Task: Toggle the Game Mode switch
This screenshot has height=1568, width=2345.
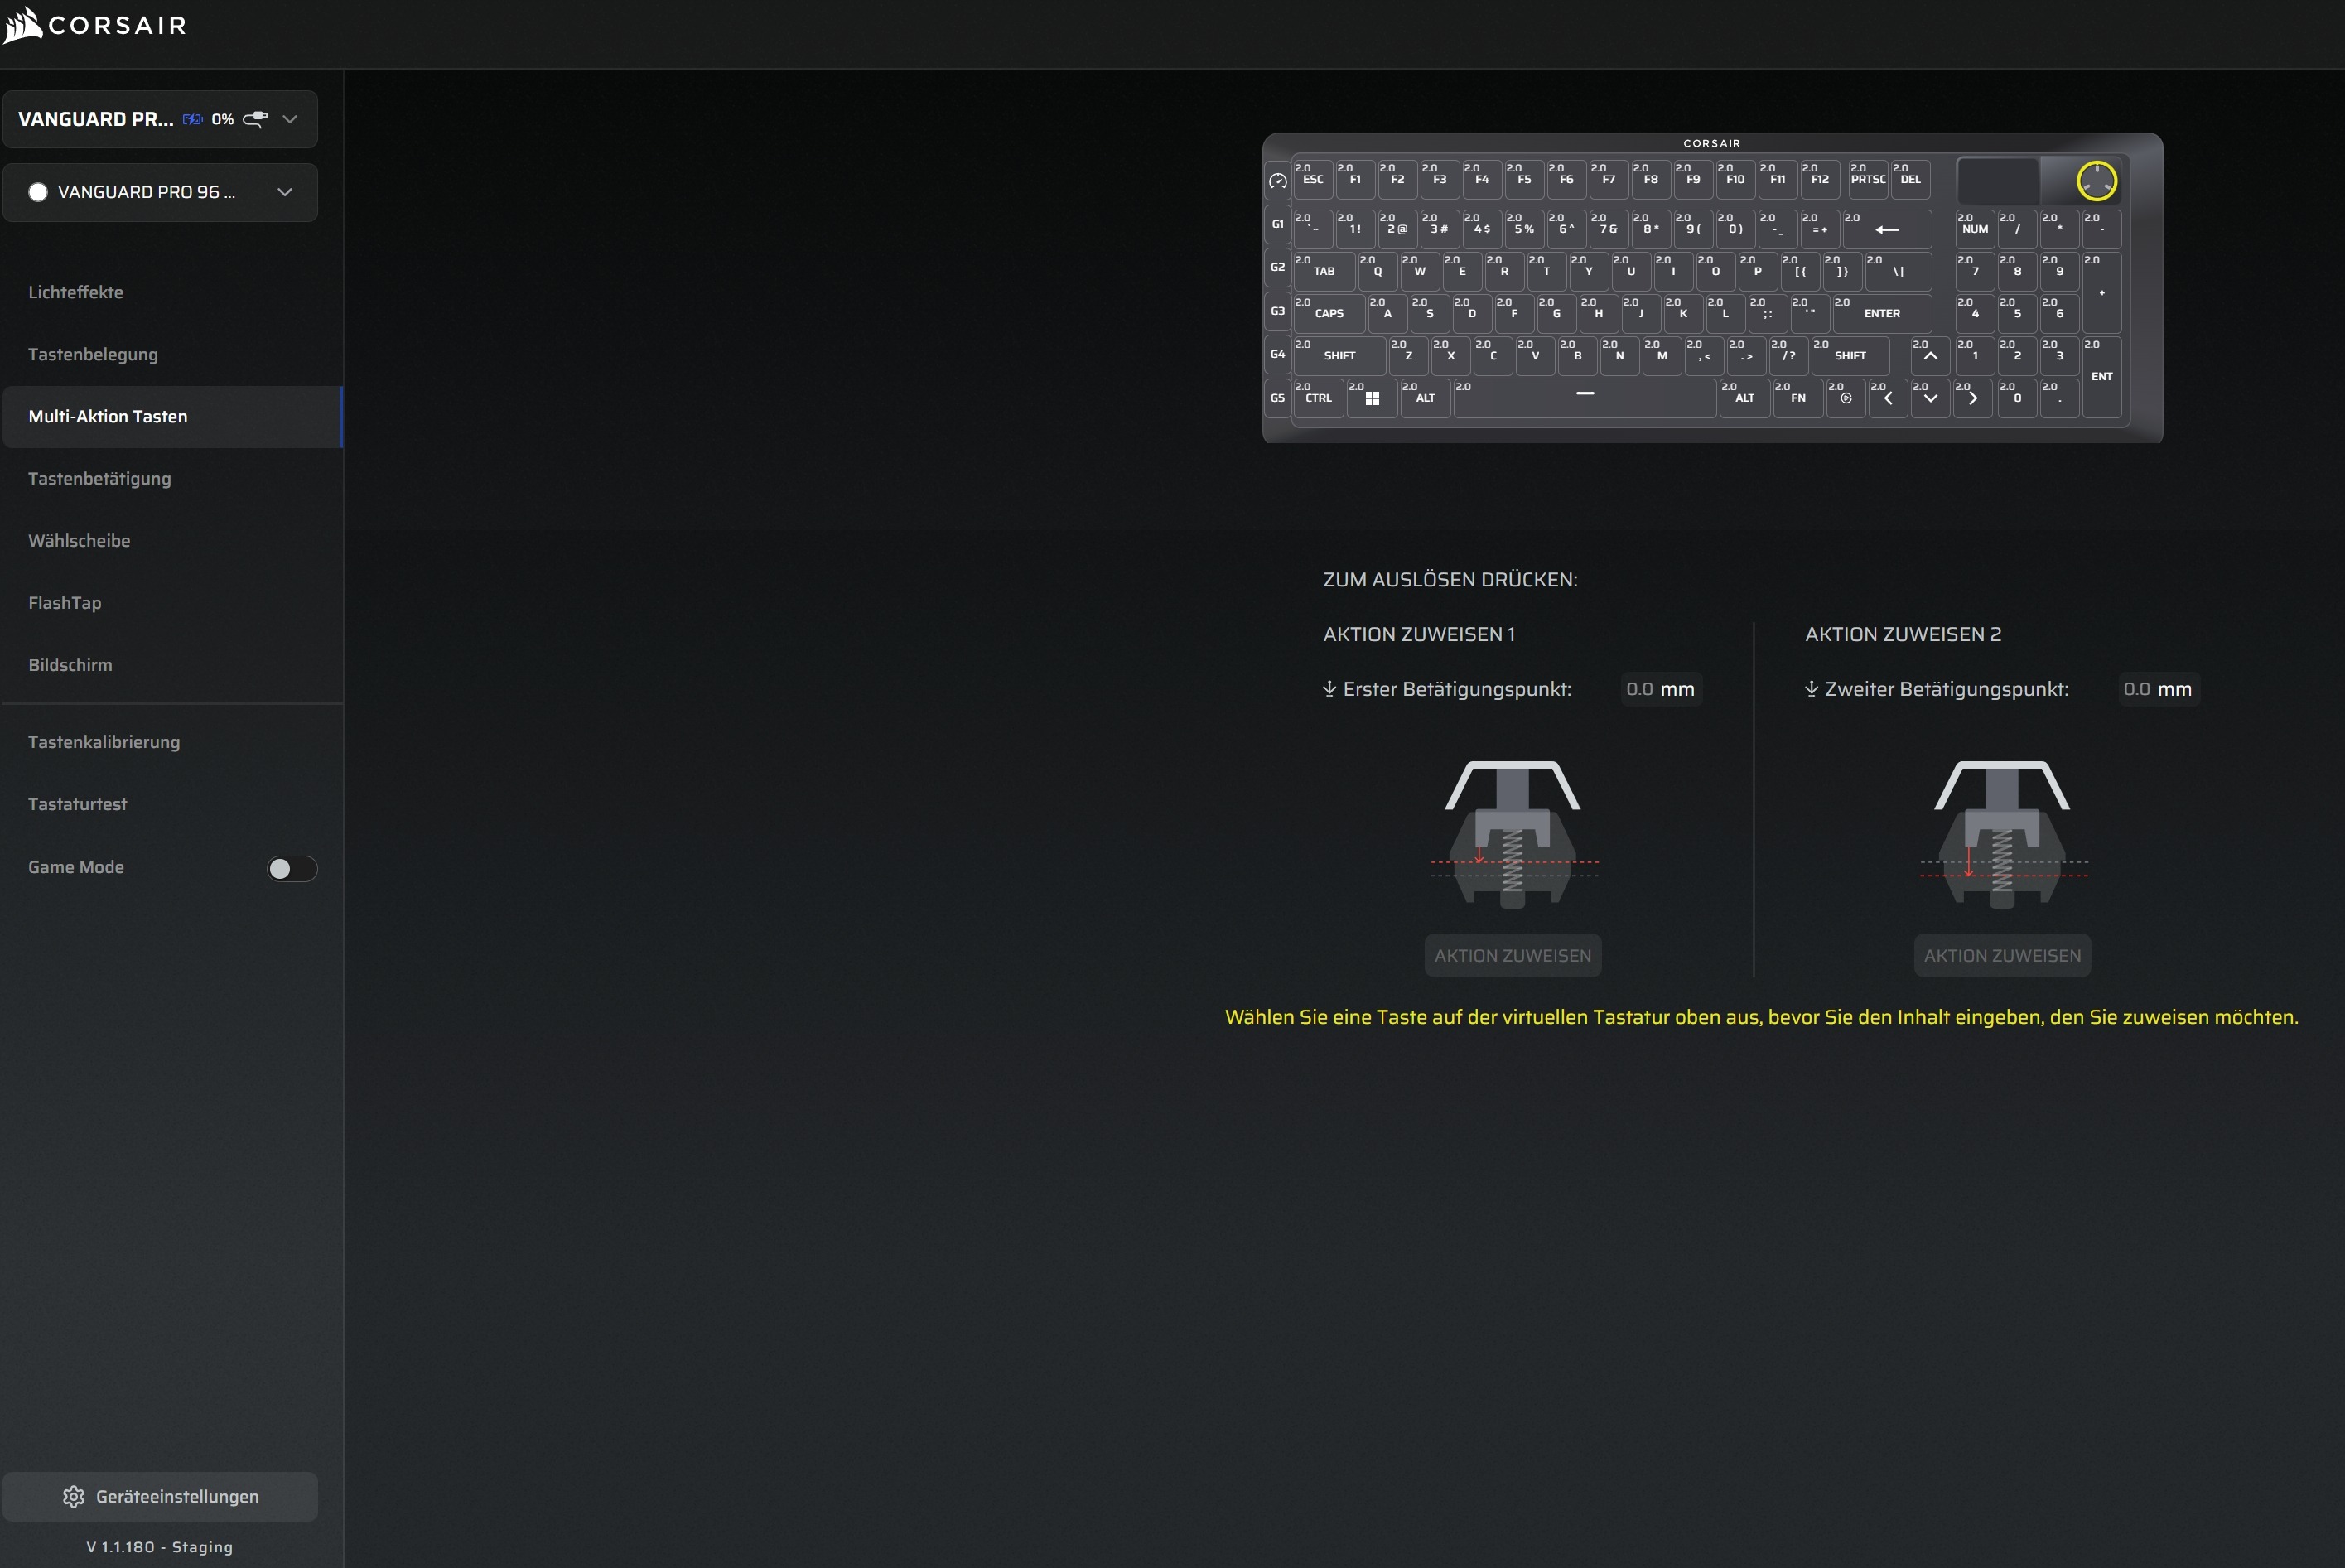Action: 291,868
